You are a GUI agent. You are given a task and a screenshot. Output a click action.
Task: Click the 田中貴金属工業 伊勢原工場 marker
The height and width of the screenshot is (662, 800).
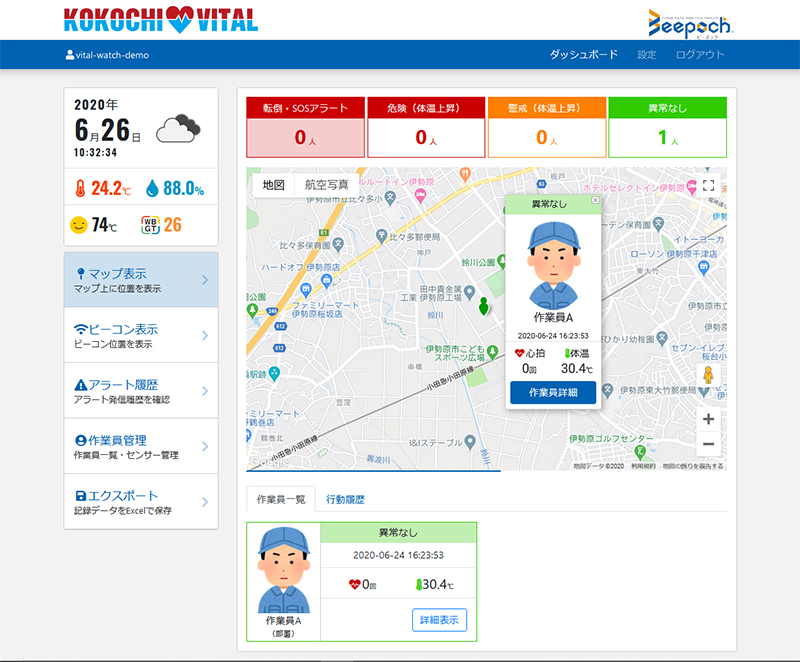click(469, 292)
